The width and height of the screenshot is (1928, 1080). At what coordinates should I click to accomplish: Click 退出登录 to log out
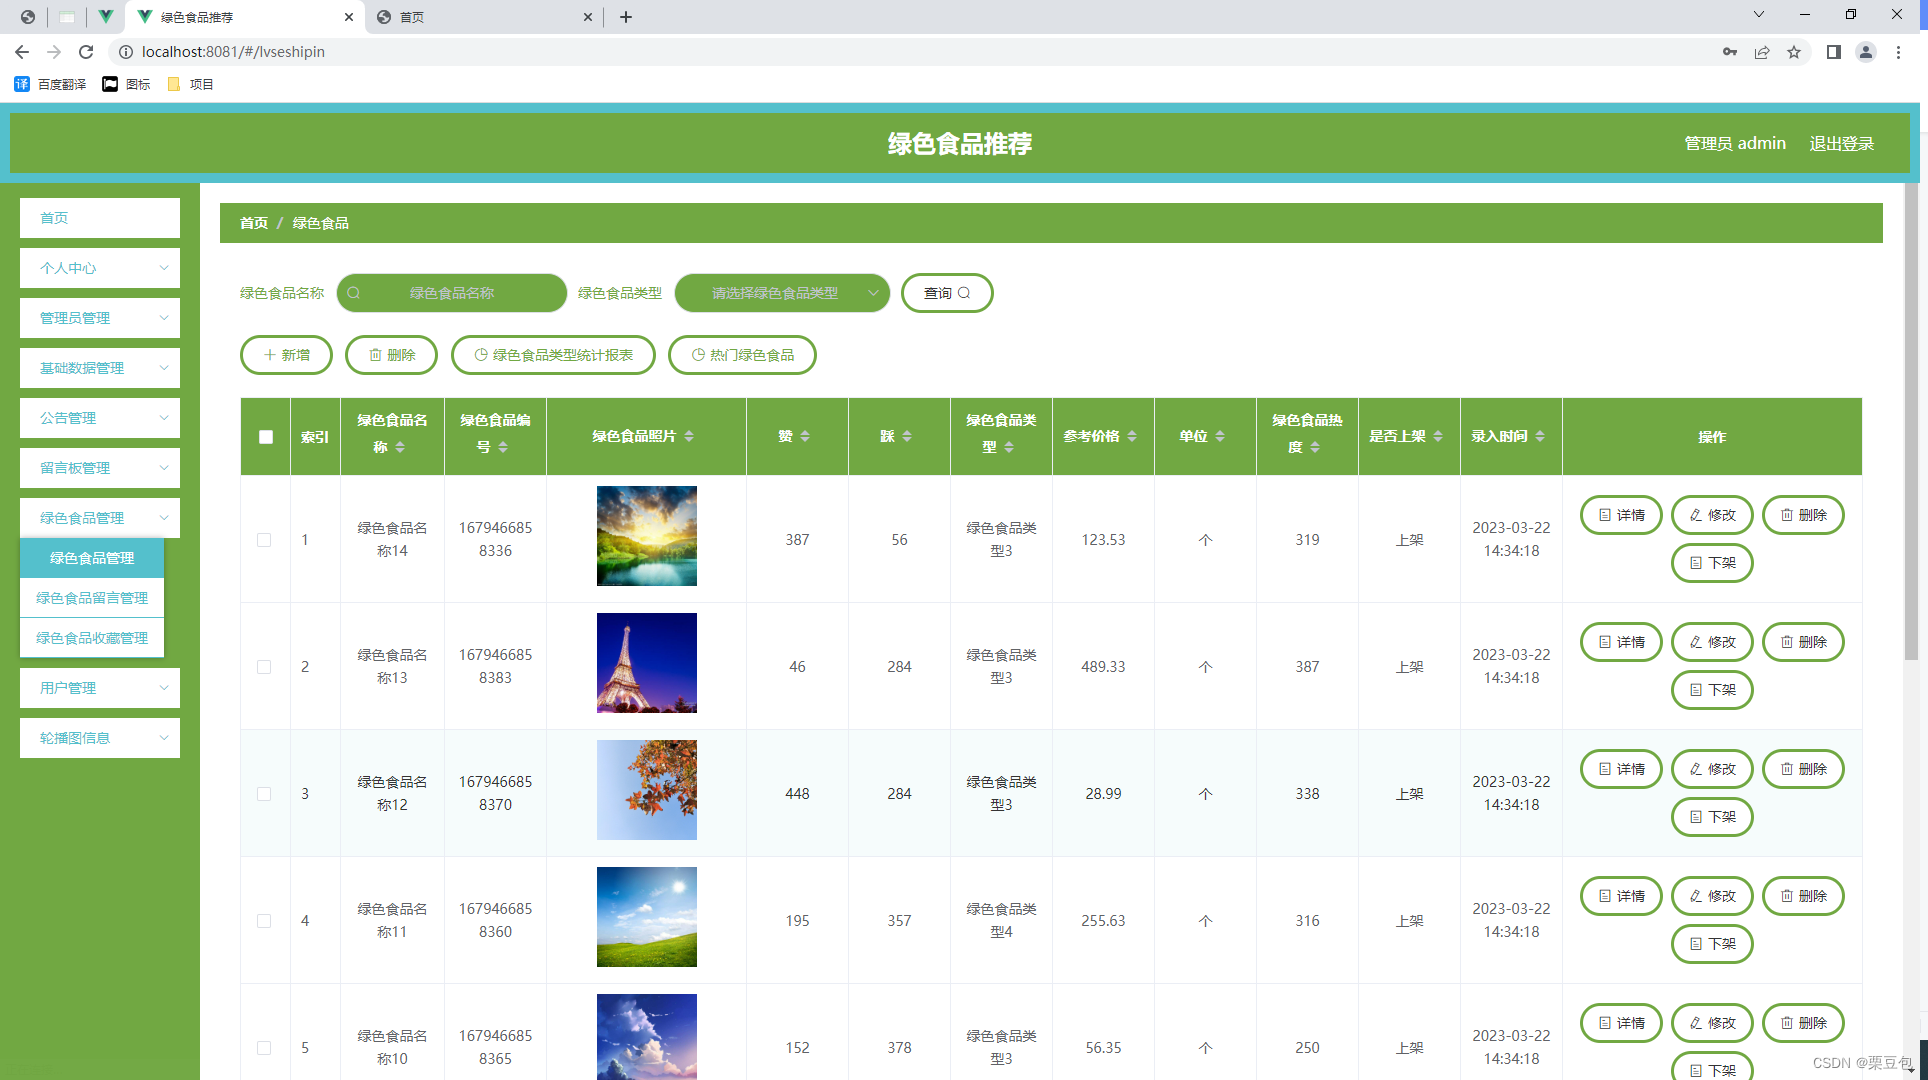tap(1841, 144)
